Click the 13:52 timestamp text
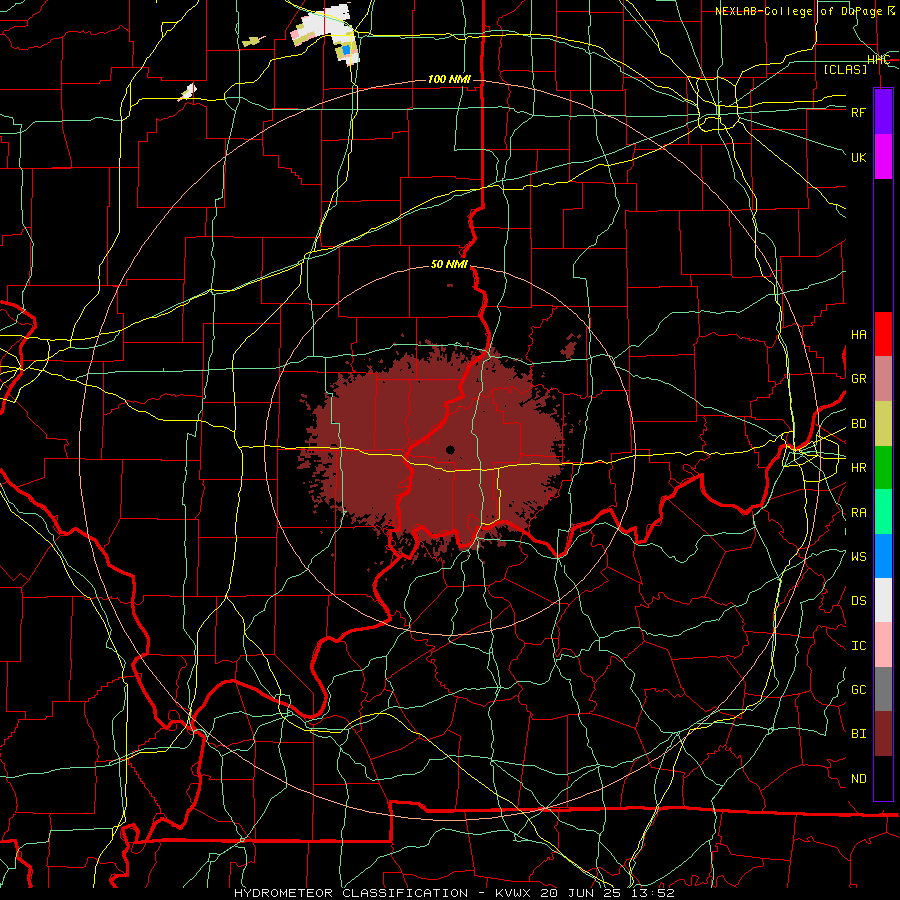This screenshot has height=900, width=900. [653, 893]
